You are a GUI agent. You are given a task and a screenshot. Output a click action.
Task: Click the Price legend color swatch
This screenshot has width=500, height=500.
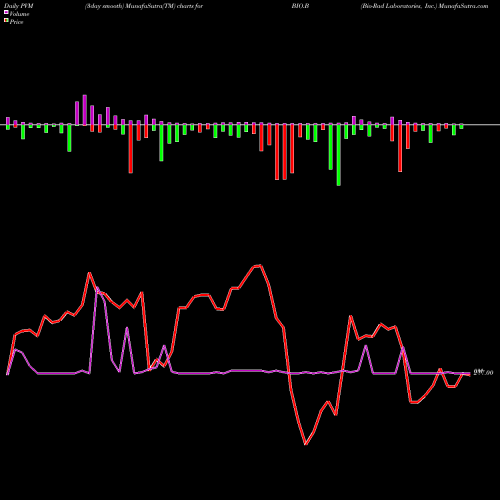6,21
